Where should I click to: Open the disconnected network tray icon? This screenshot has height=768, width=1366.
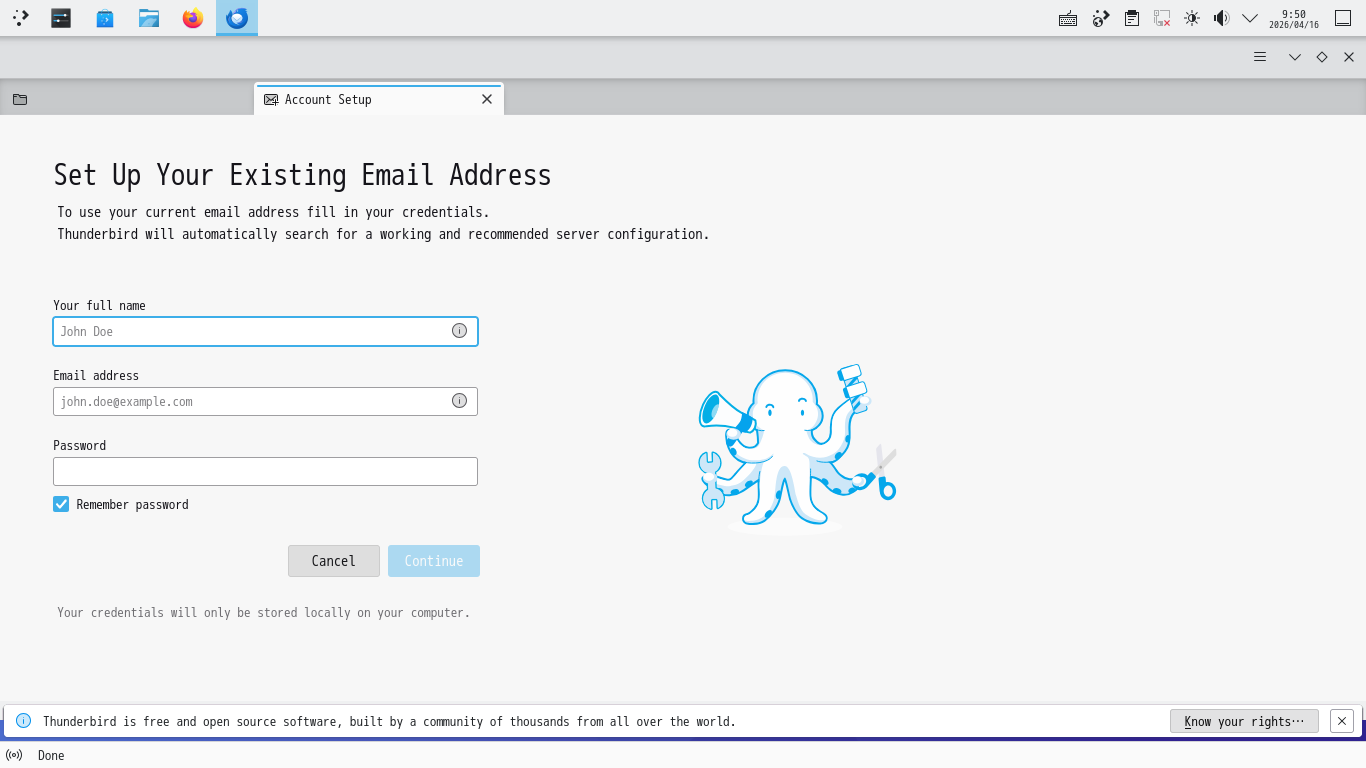[1162, 18]
